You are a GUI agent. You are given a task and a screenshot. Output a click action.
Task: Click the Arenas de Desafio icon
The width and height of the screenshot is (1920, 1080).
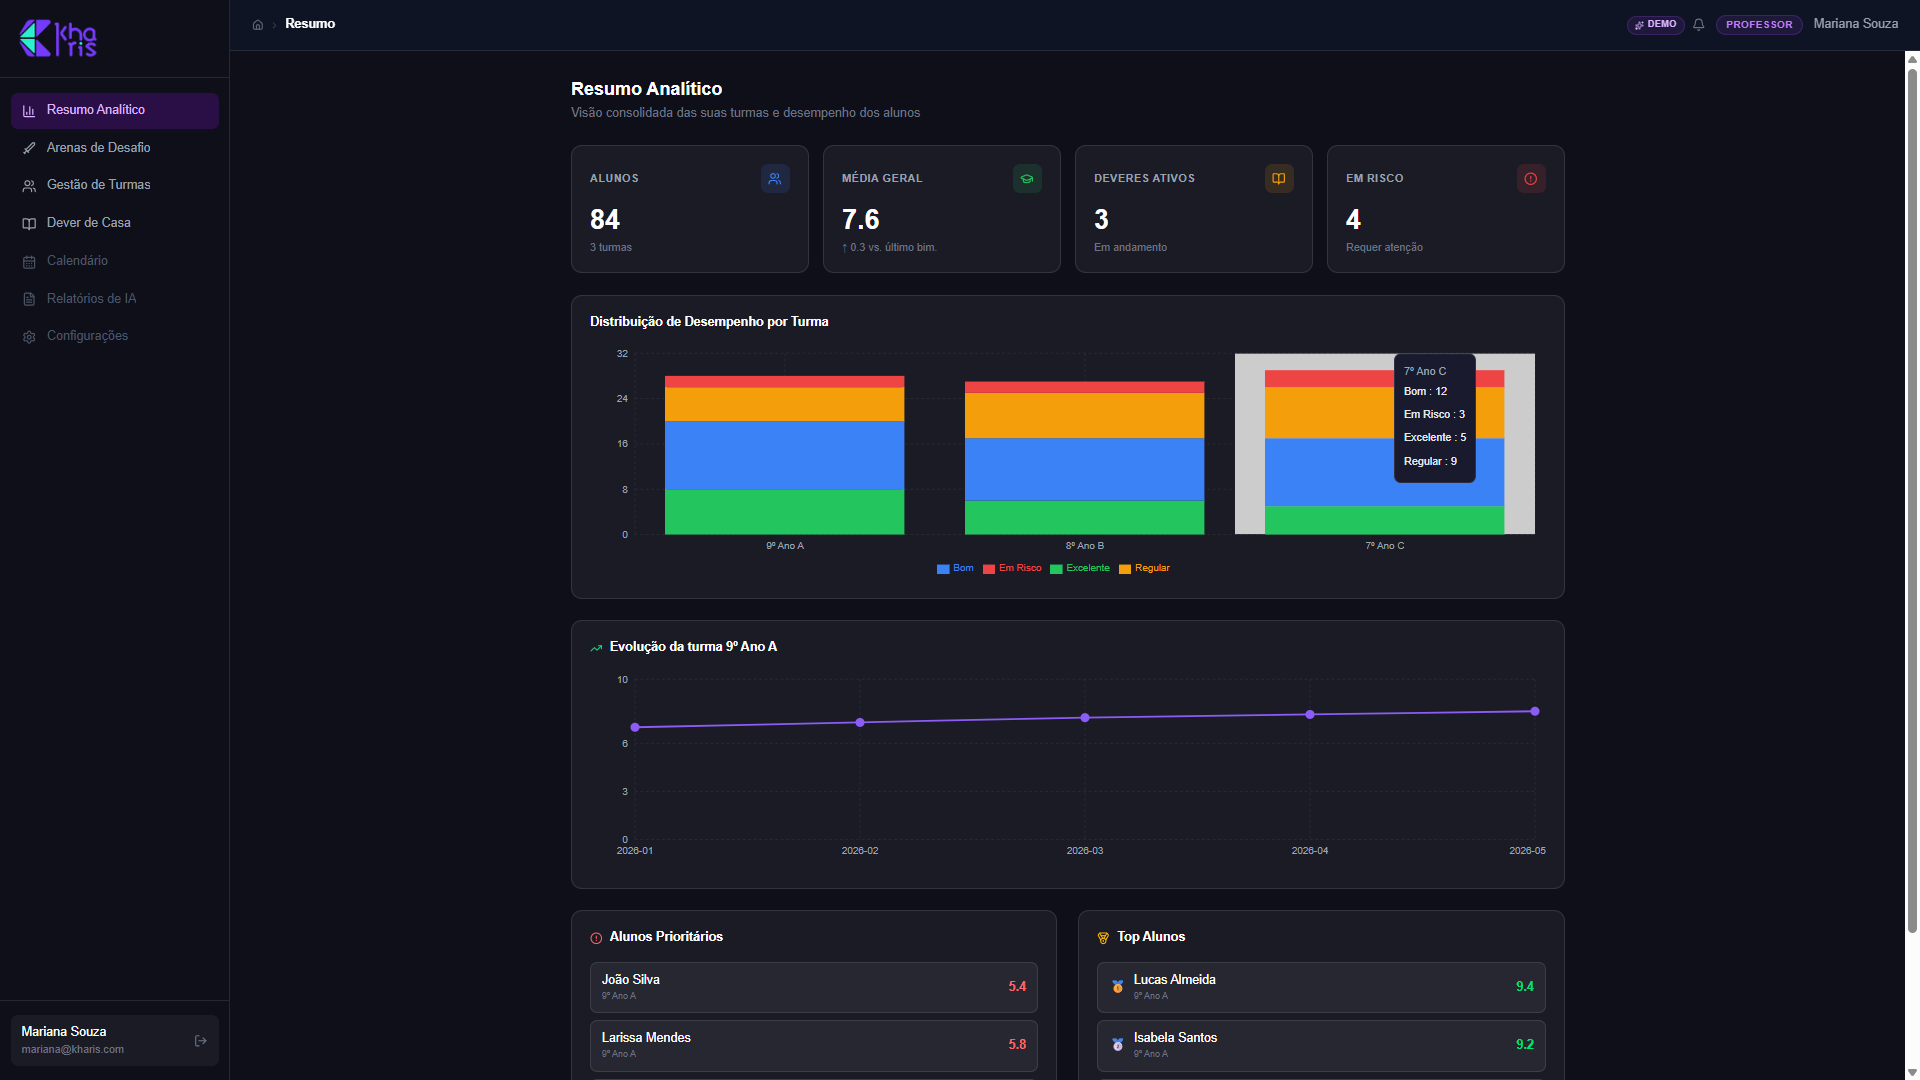pos(29,148)
